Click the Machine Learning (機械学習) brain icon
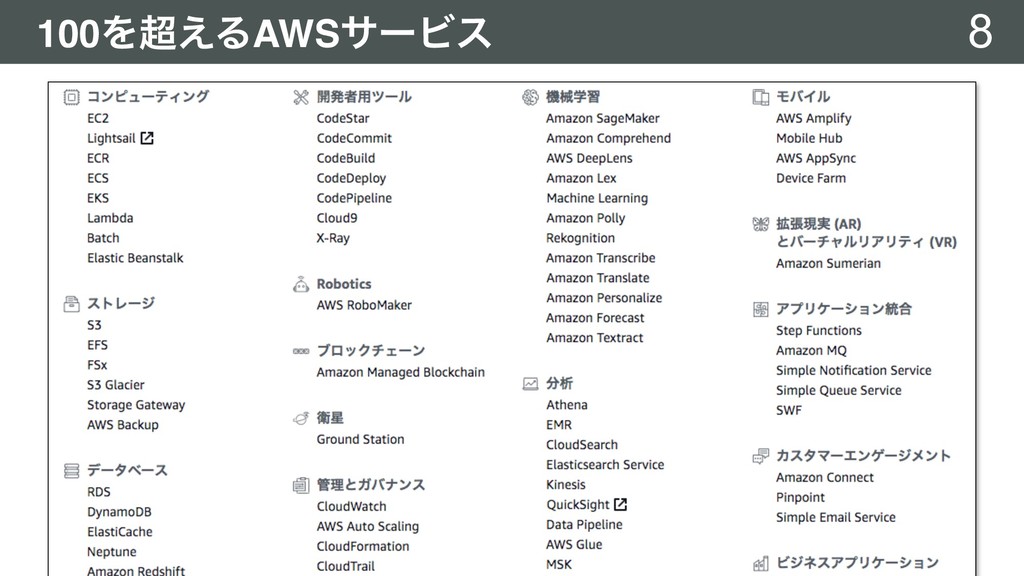The height and width of the screenshot is (576, 1024). point(530,97)
